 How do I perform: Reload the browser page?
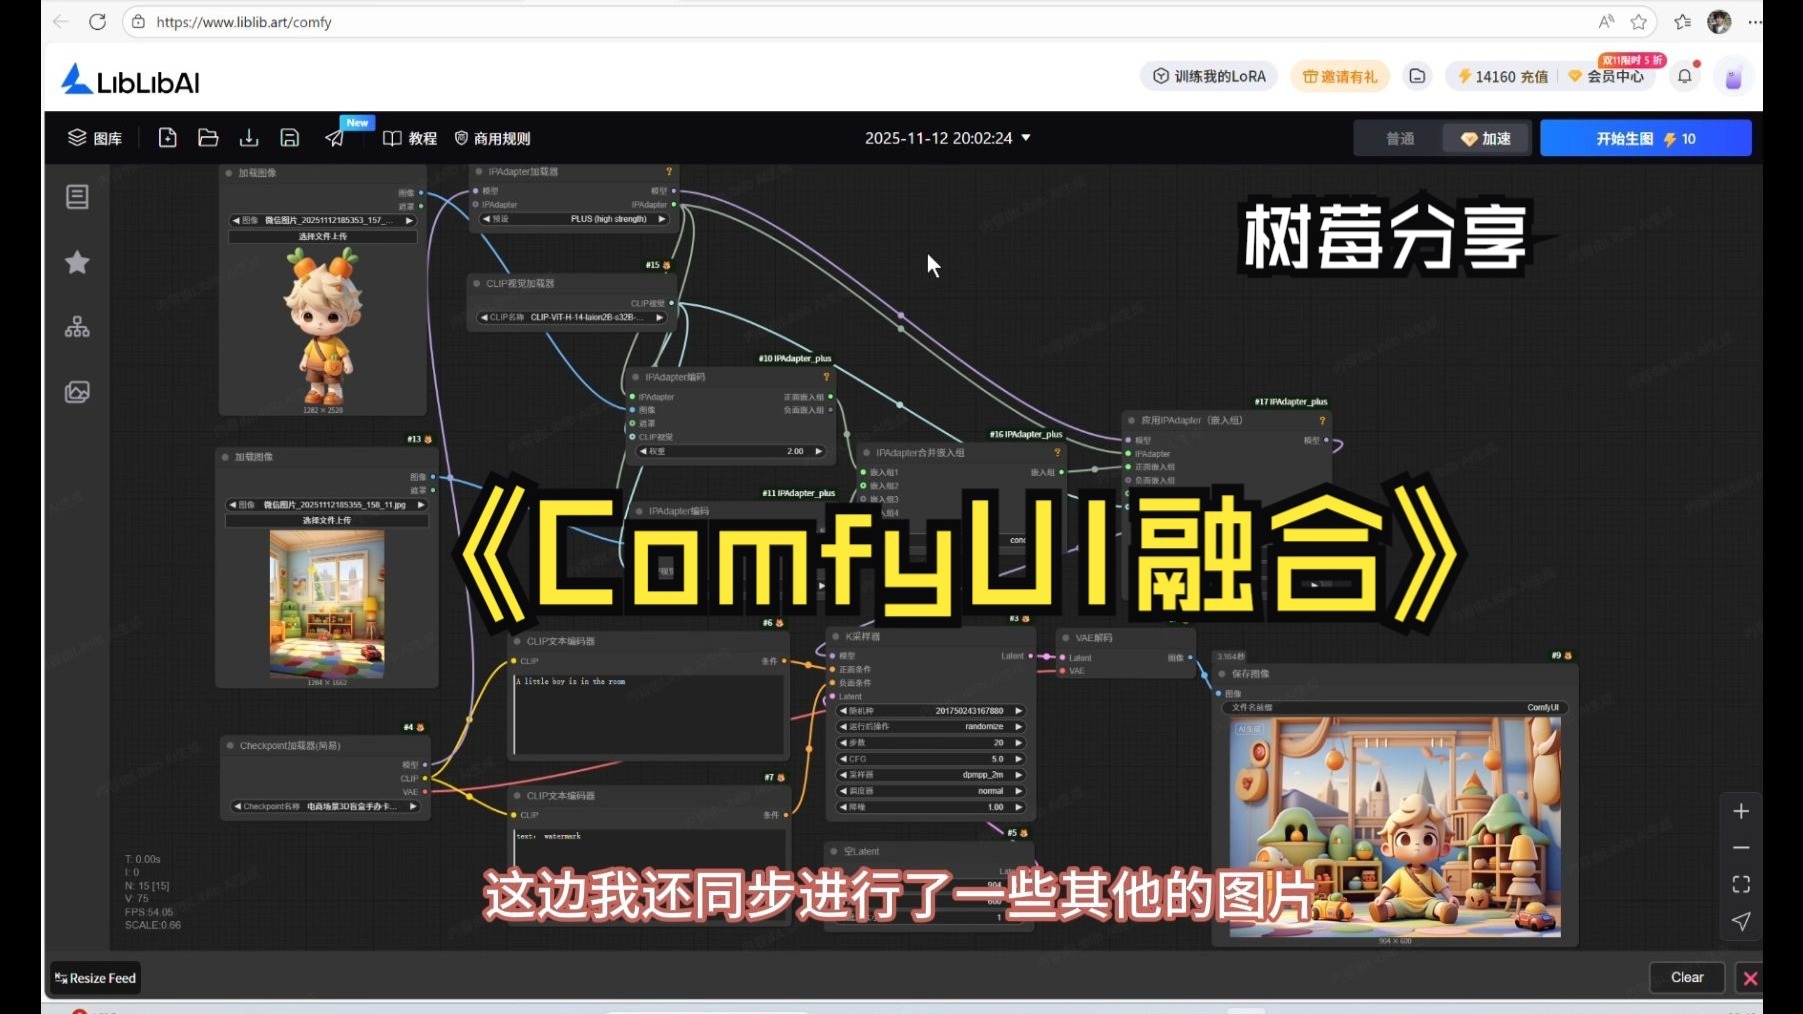click(97, 22)
